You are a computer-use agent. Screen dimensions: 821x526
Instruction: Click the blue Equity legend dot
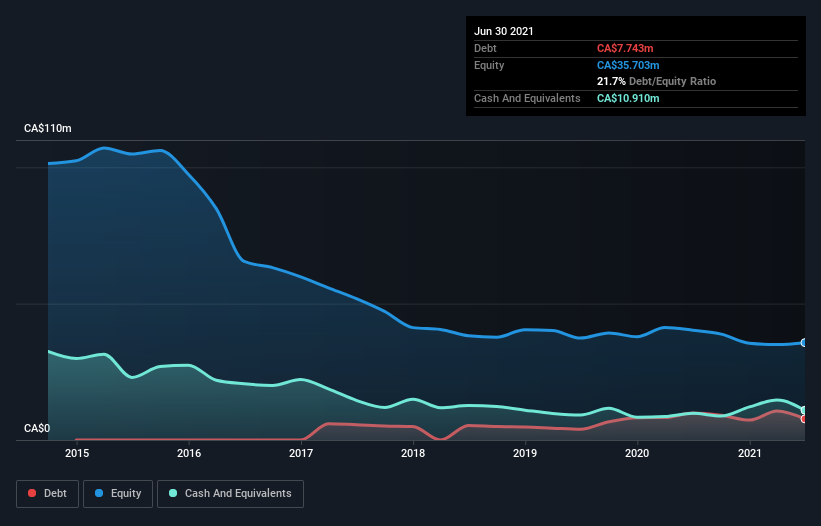[99, 493]
